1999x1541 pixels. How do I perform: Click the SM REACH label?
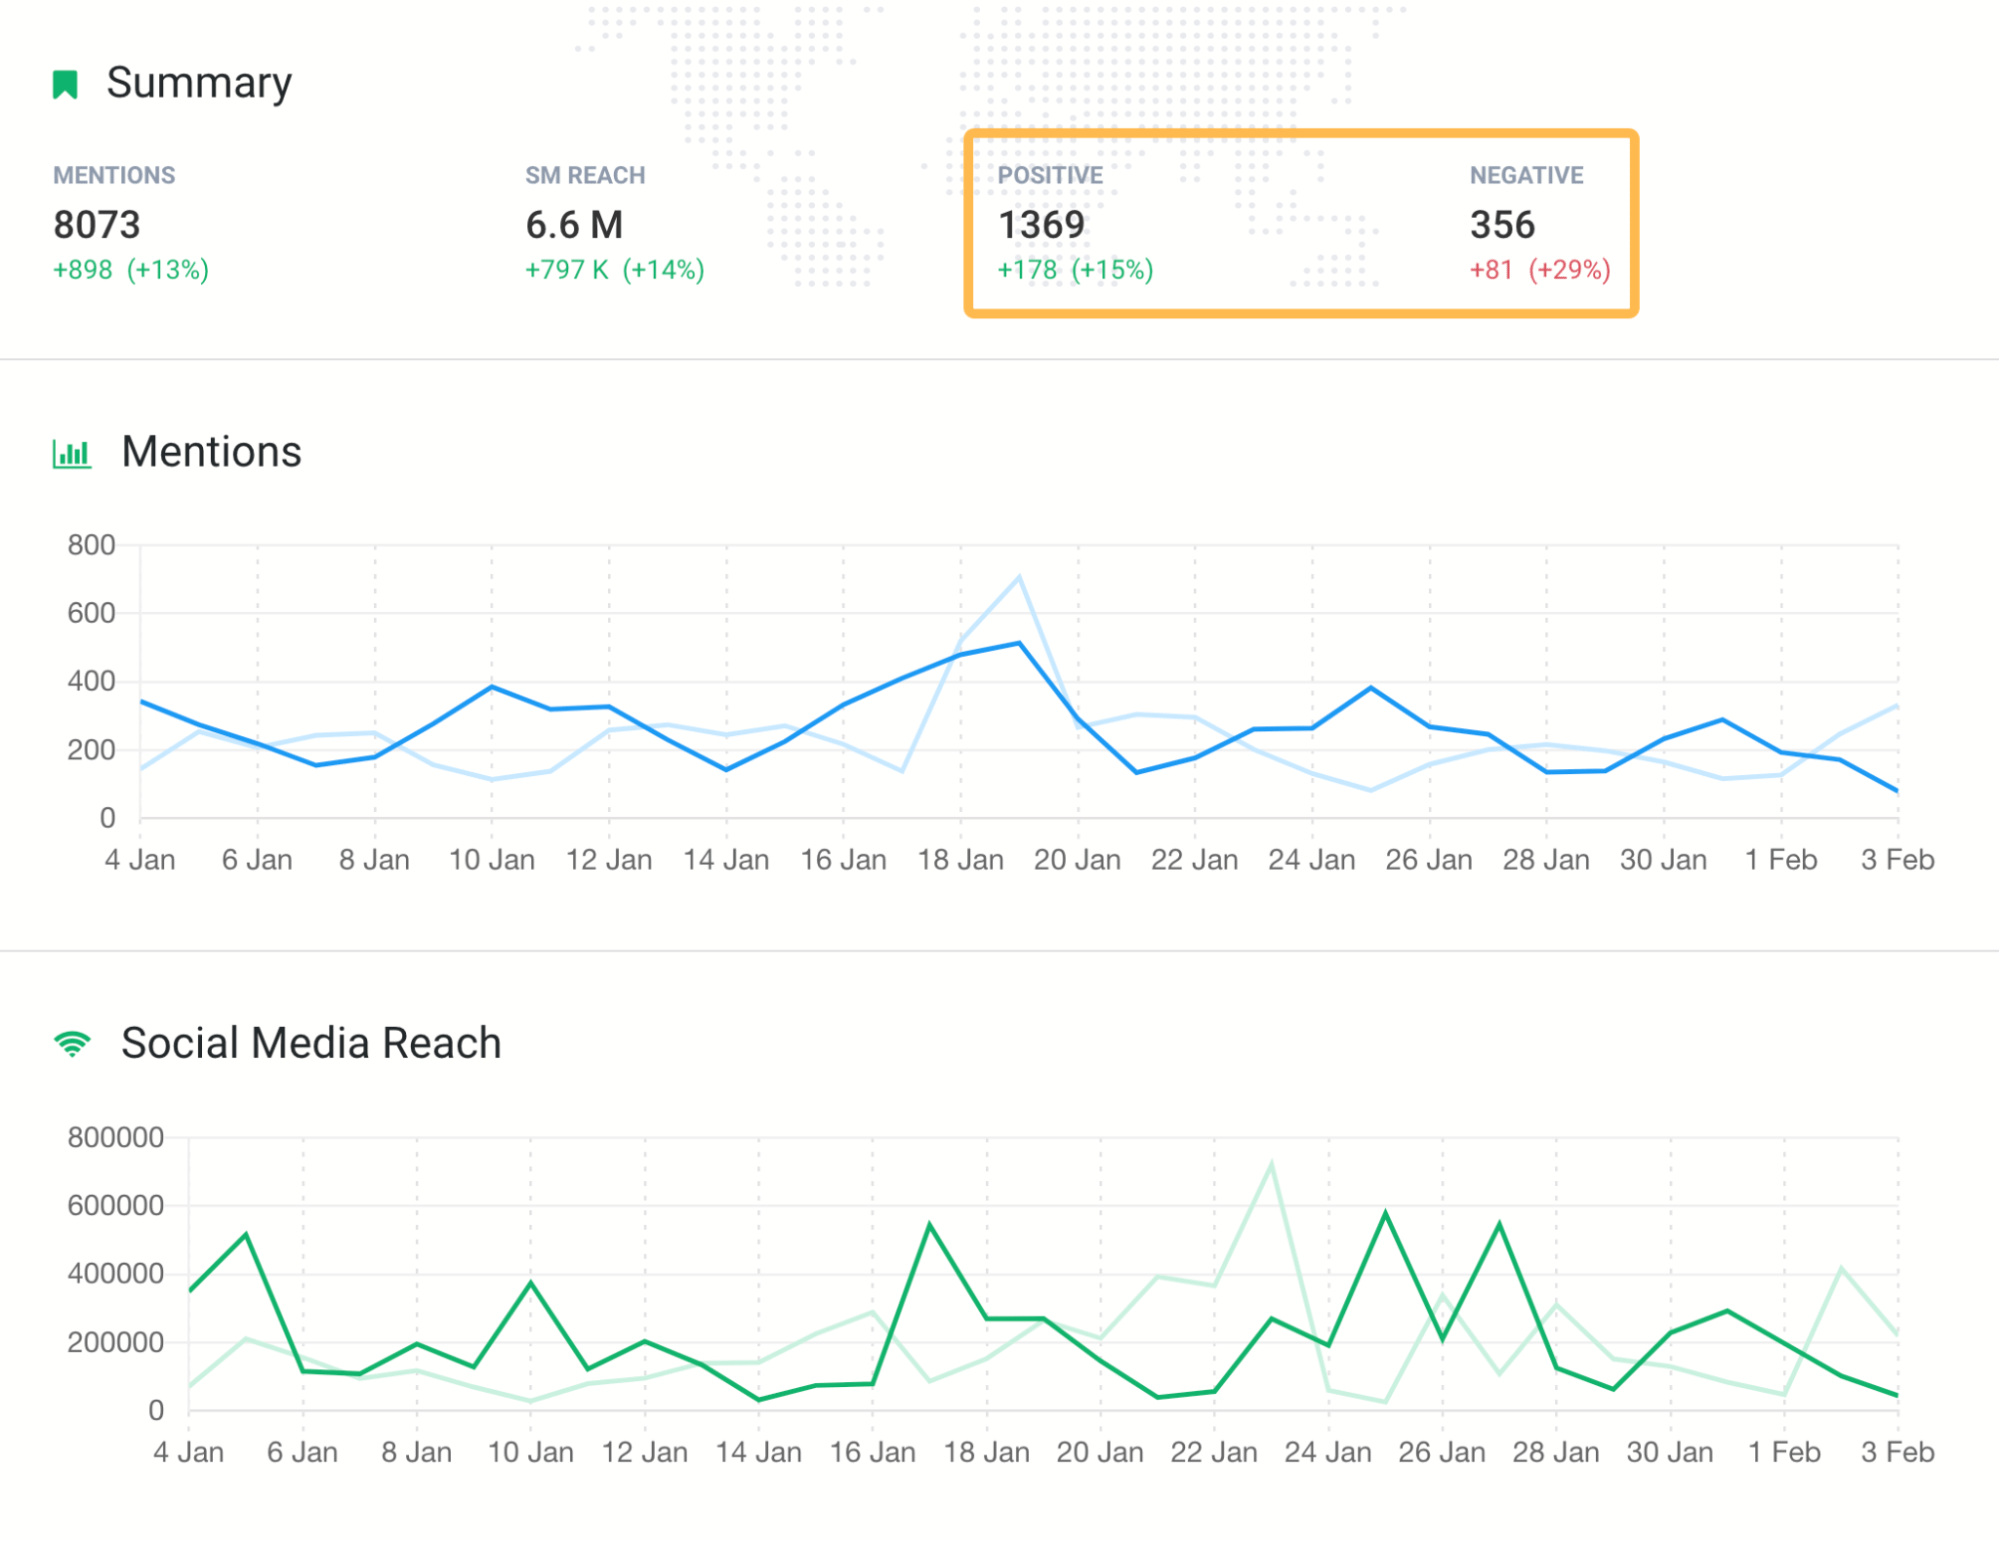click(x=585, y=175)
